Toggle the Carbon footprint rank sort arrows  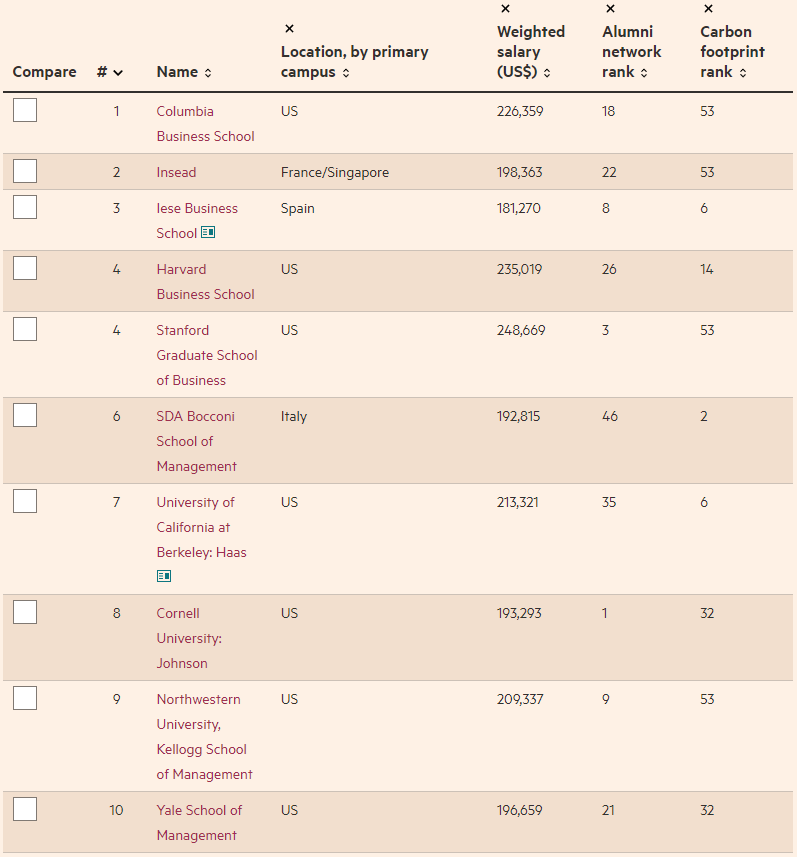743,73
